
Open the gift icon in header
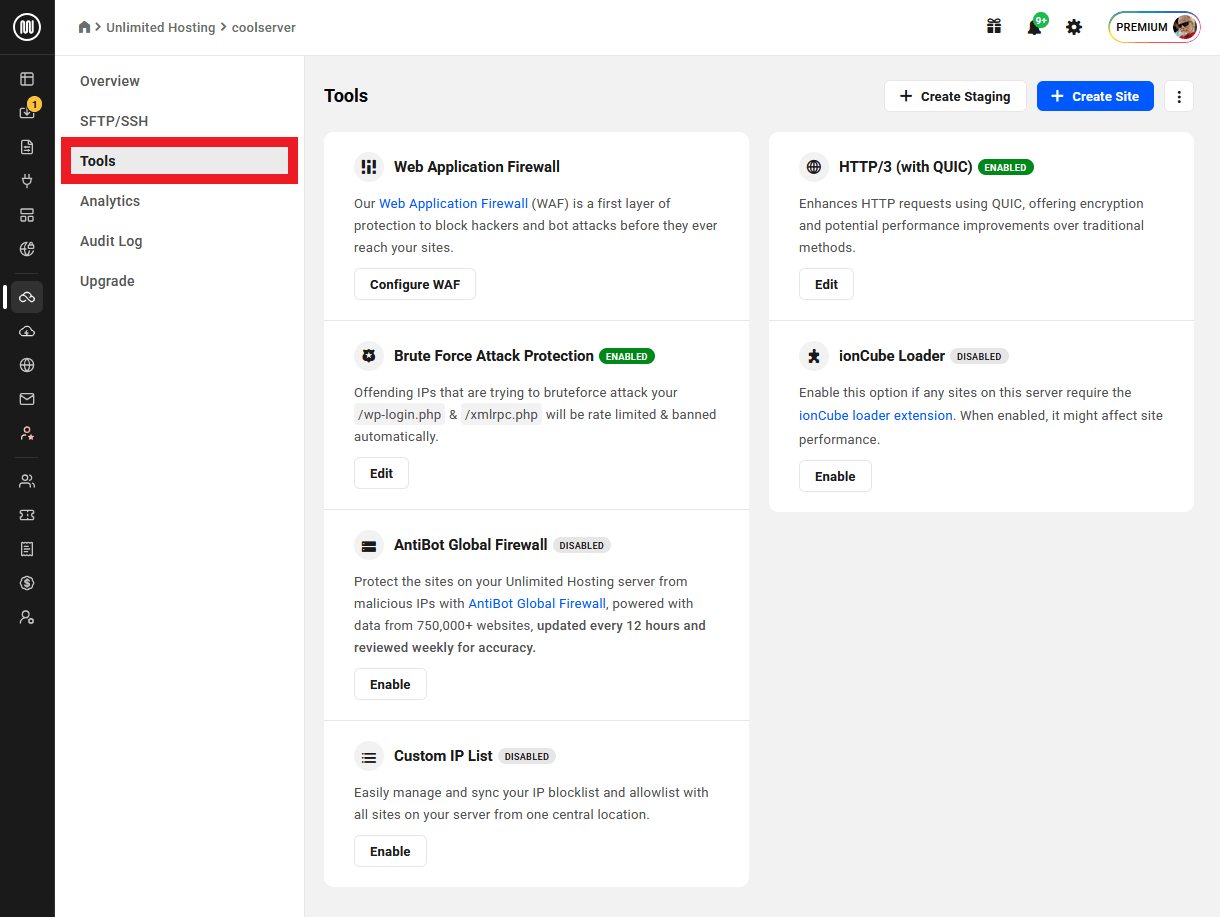pyautogui.click(x=994, y=27)
